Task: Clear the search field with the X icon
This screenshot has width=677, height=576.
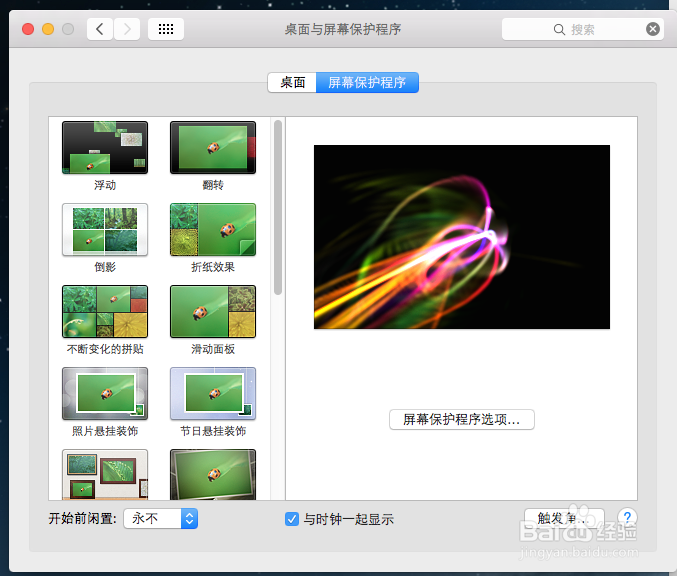Action: (653, 29)
